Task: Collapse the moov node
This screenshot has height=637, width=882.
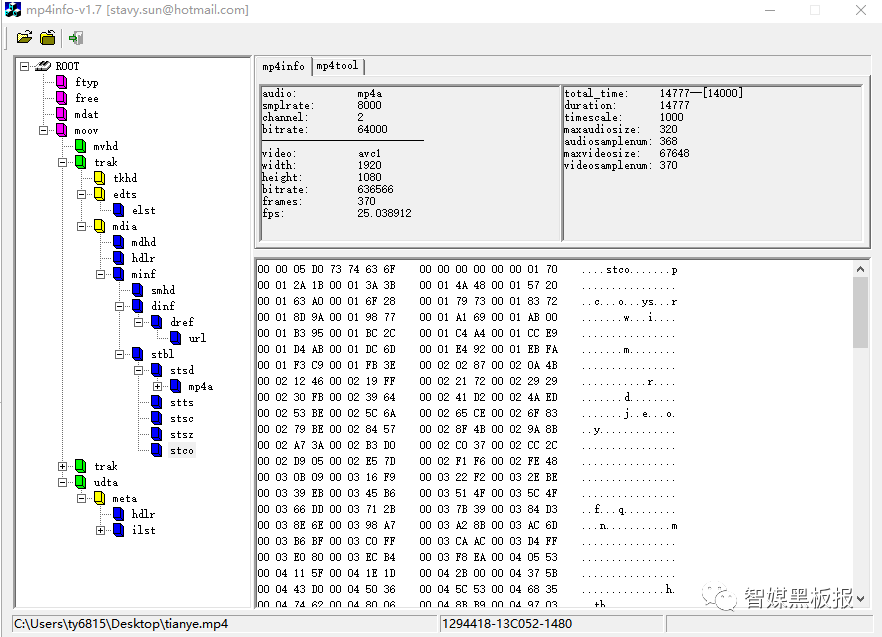Action: pyautogui.click(x=44, y=130)
